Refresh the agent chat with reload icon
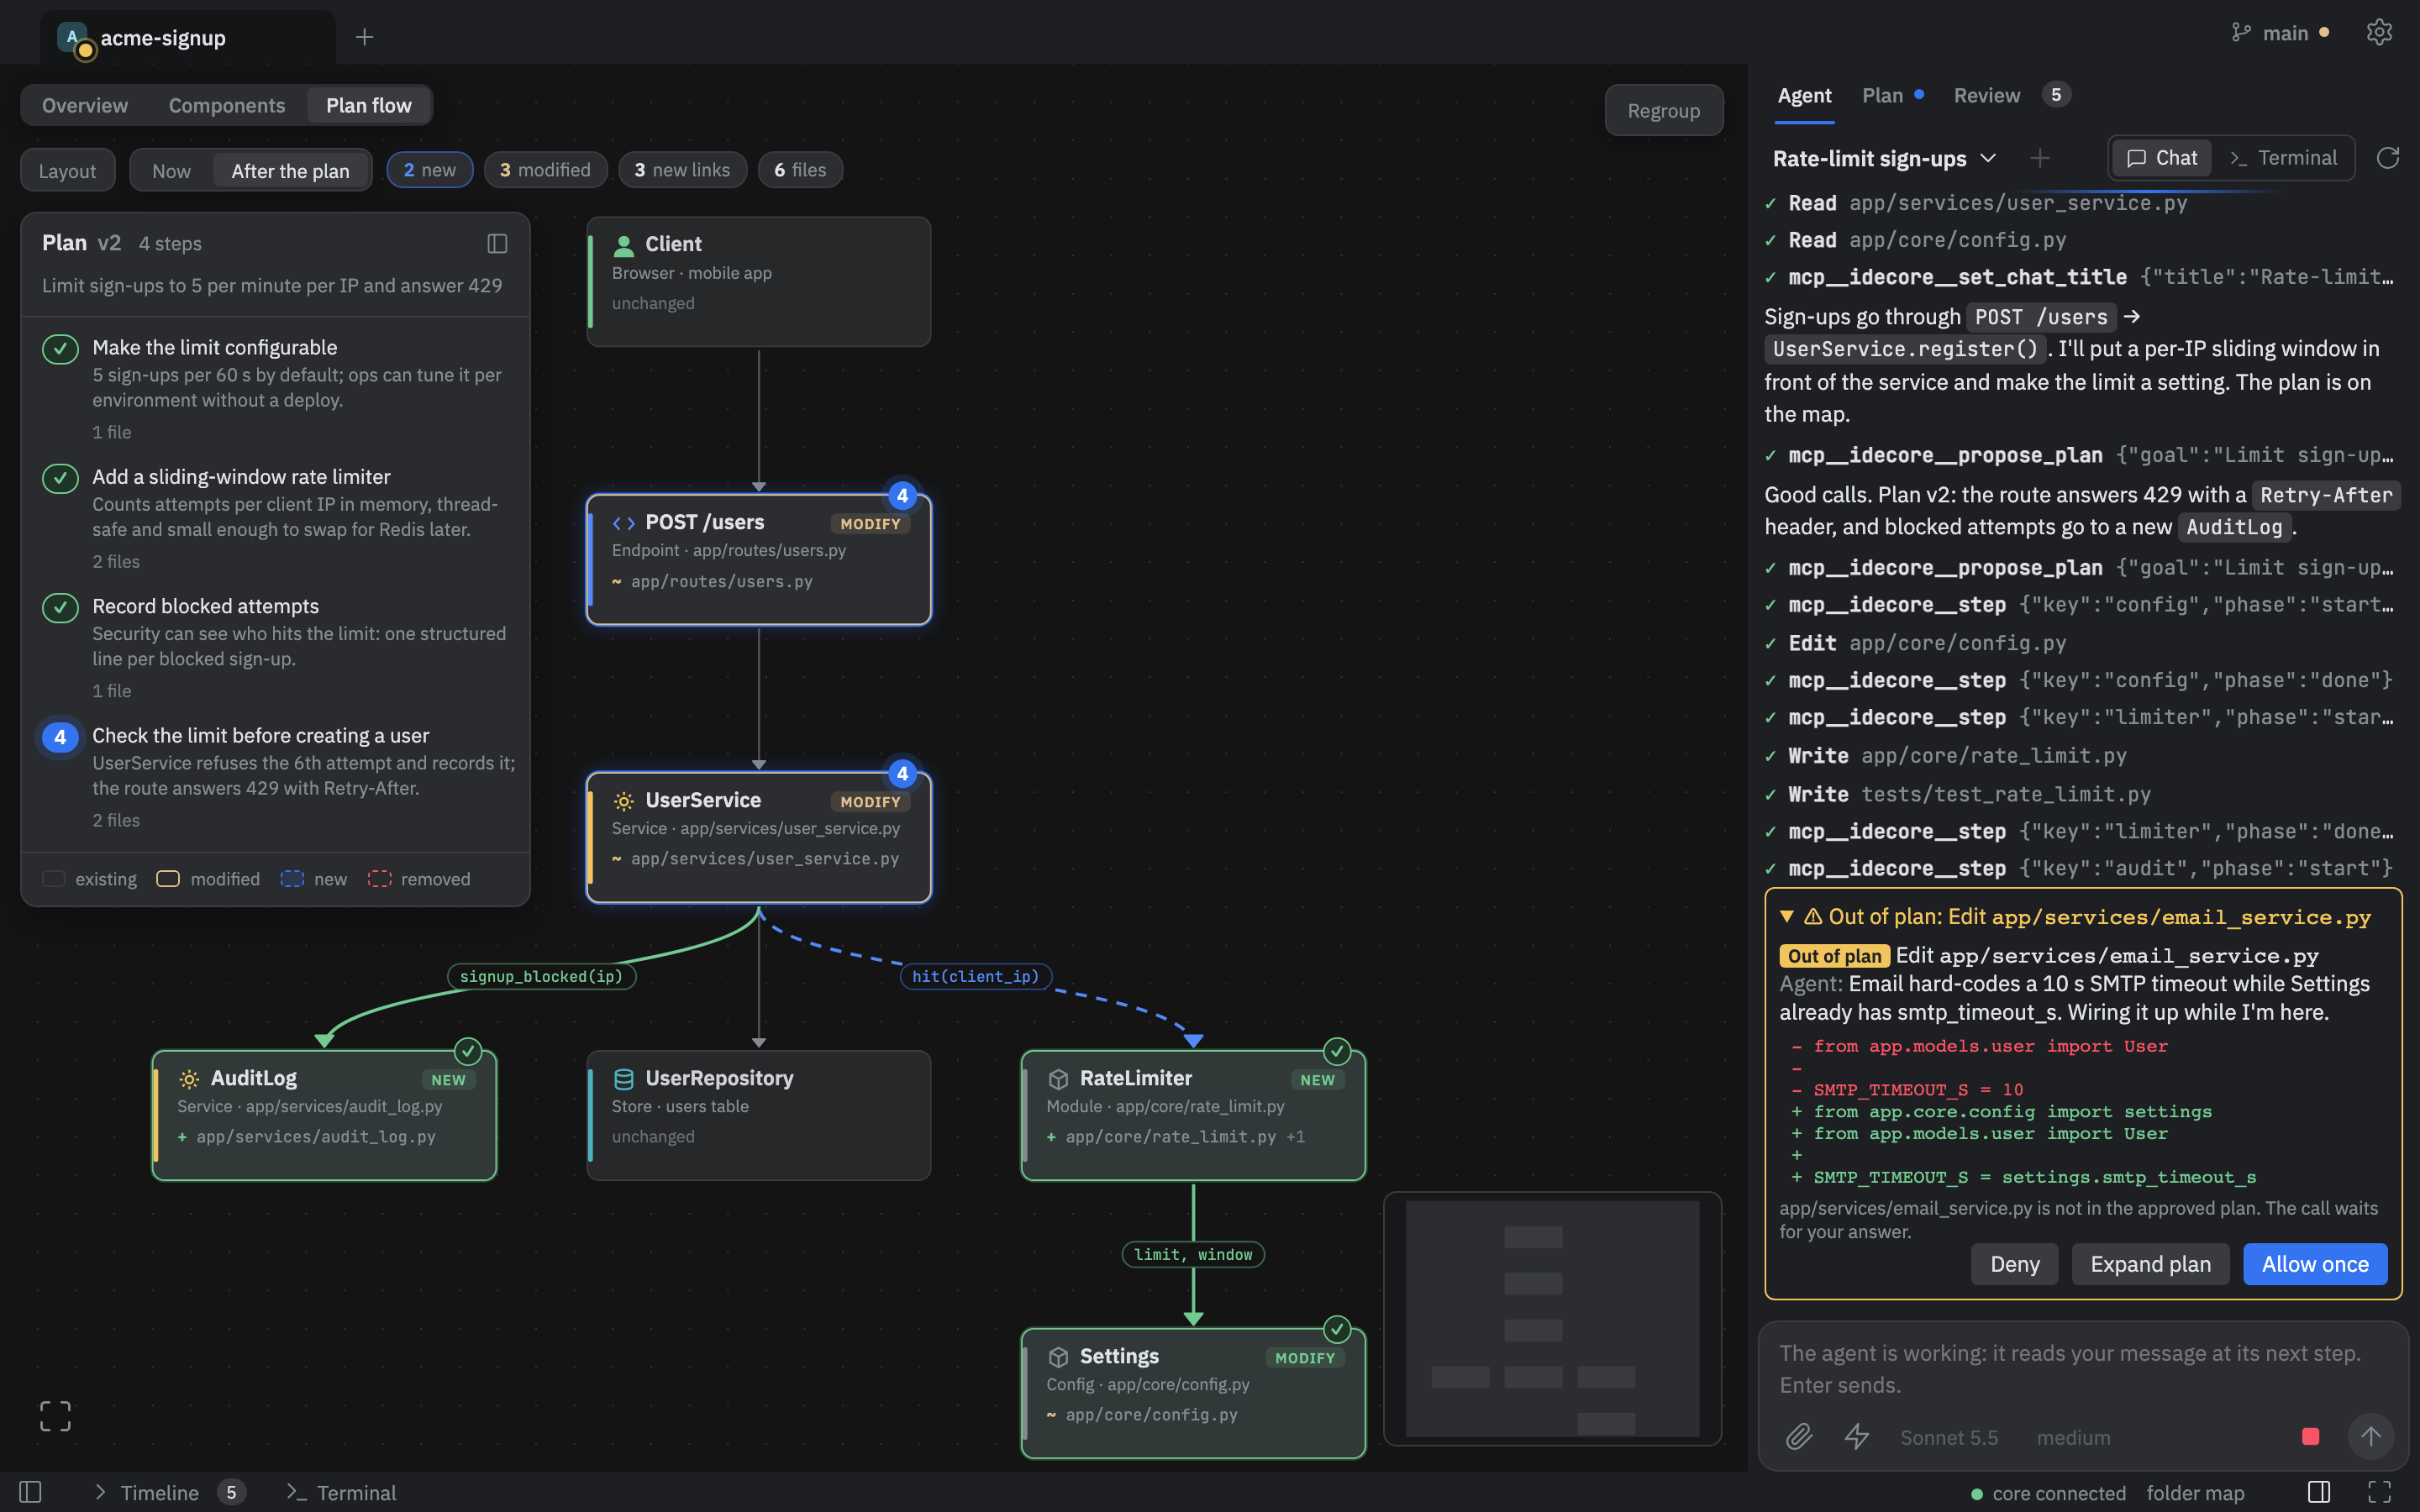The image size is (2420, 1512). pos(2388,158)
